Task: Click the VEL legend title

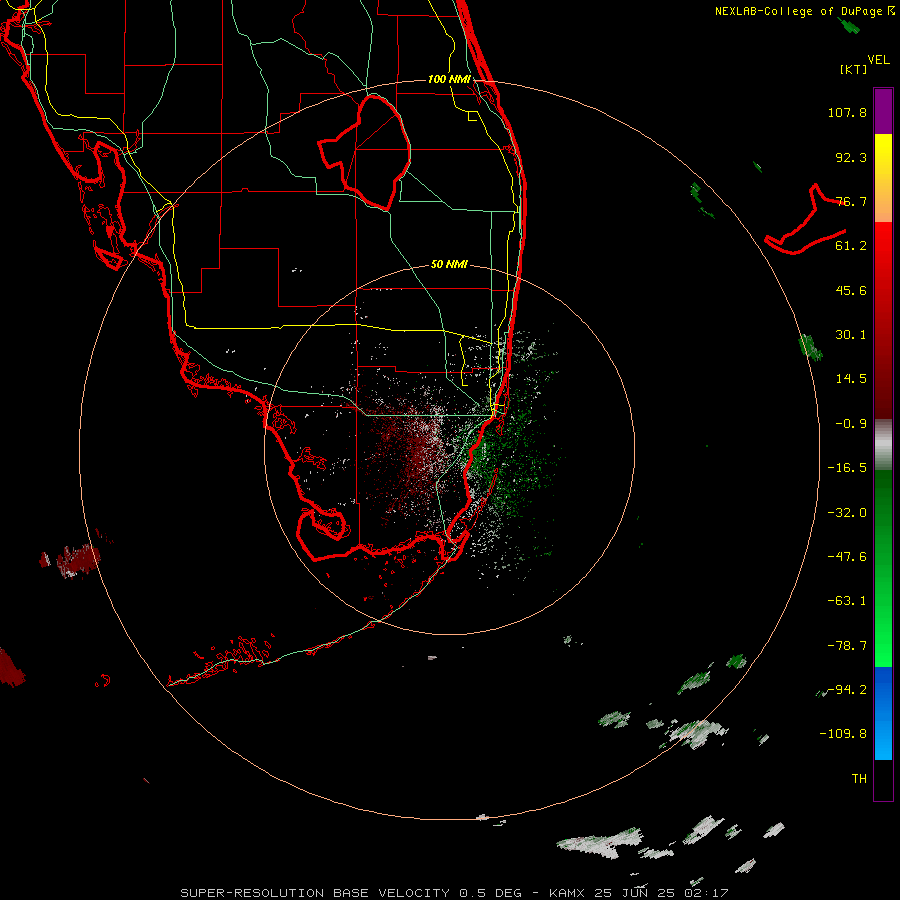Action: [x=878, y=60]
